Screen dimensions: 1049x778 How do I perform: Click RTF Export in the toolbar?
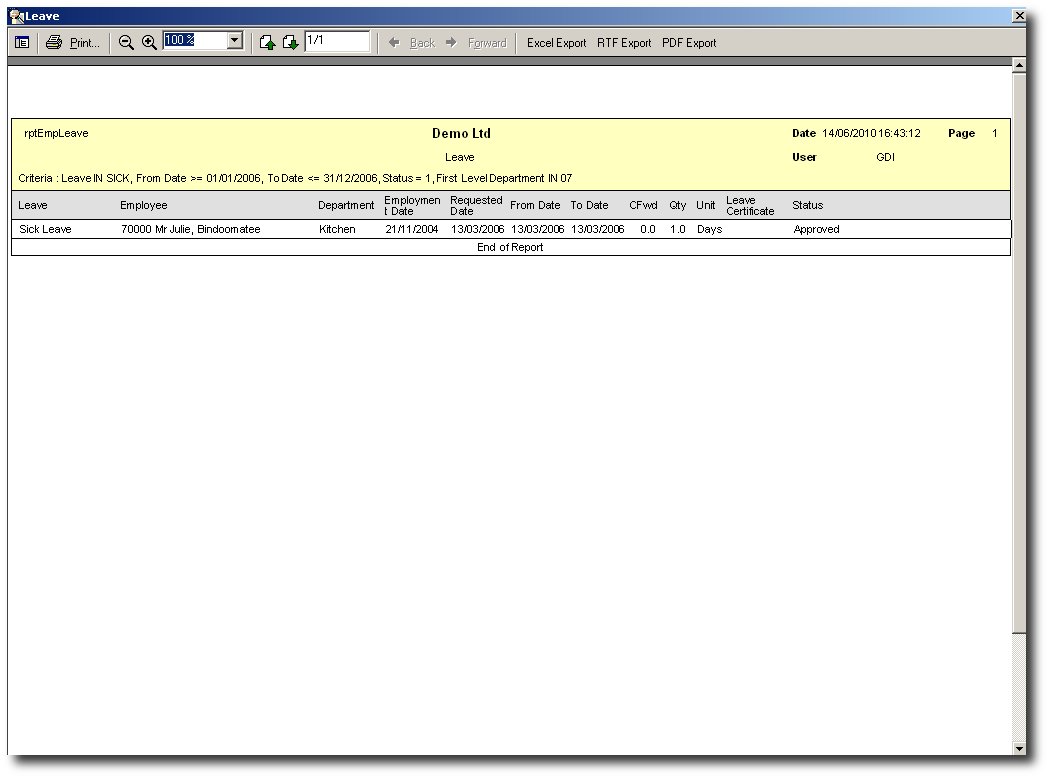click(x=624, y=43)
